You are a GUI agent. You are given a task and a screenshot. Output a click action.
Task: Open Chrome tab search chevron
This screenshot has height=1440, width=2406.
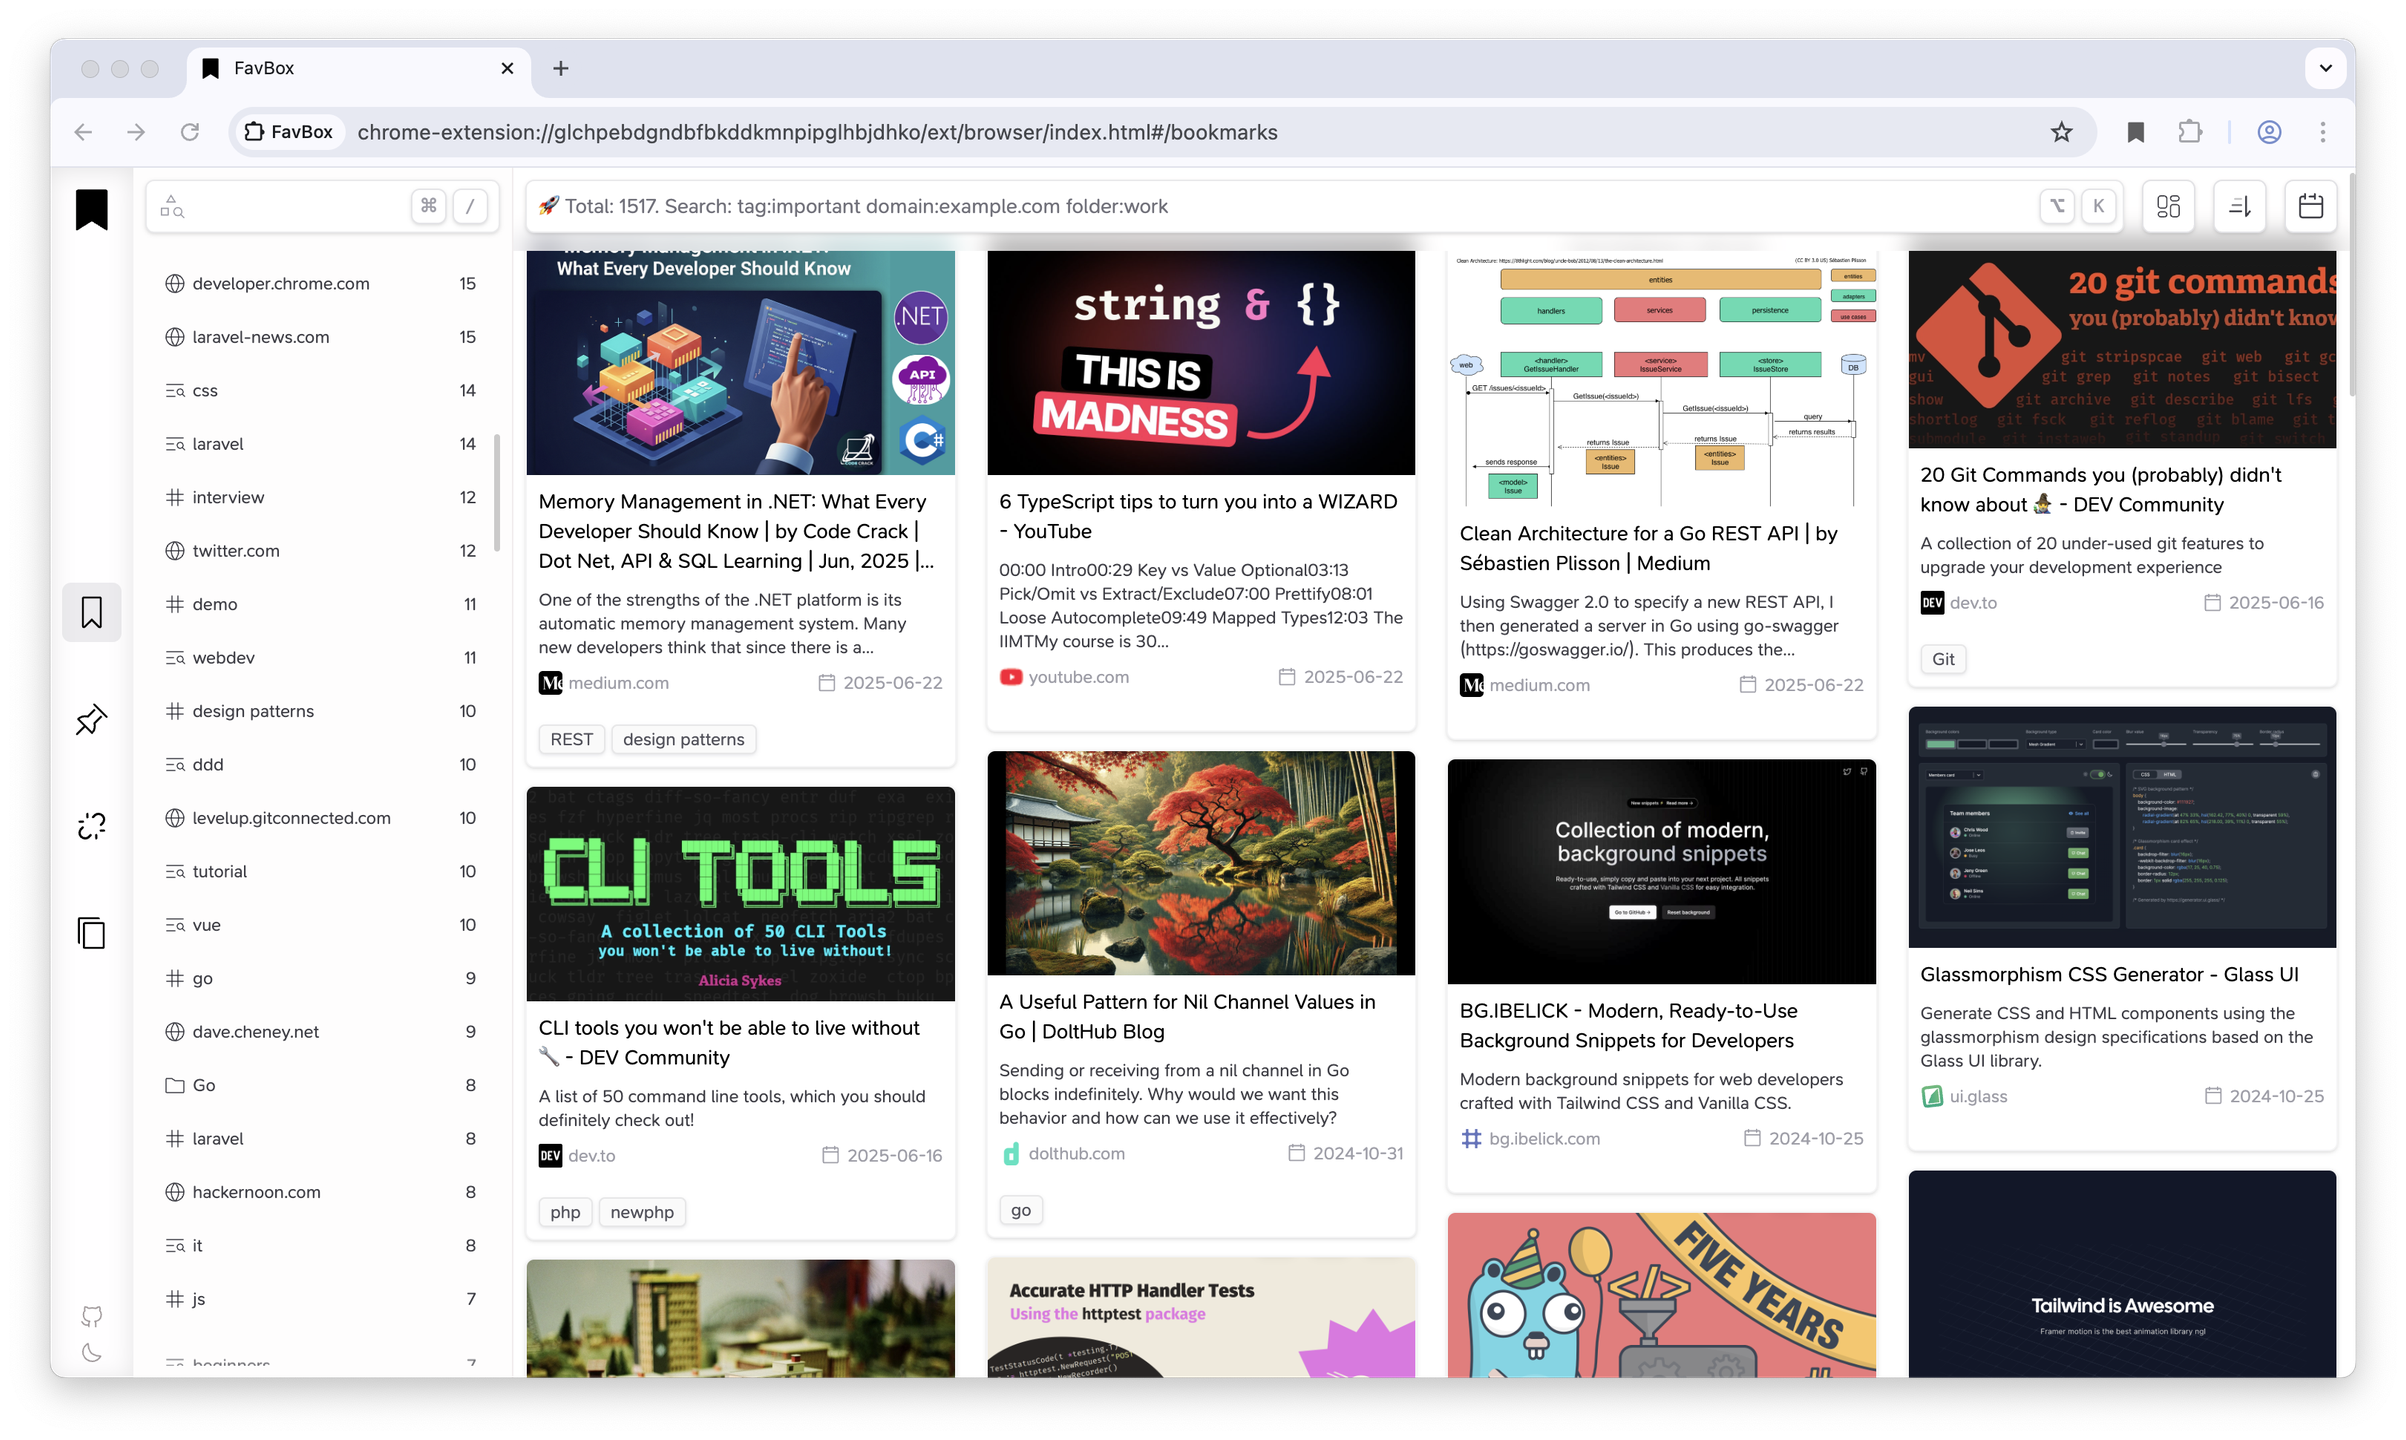[x=2325, y=68]
